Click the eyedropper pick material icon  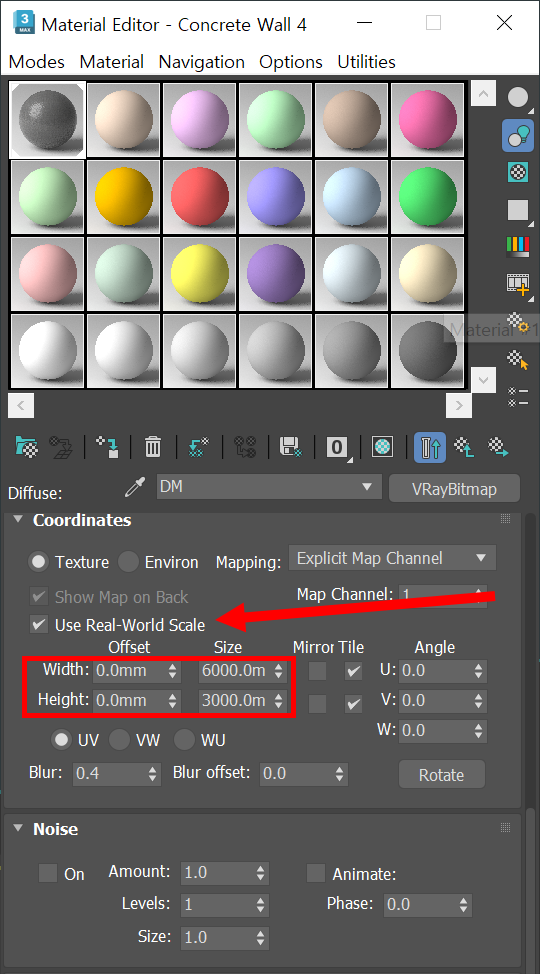tap(135, 488)
